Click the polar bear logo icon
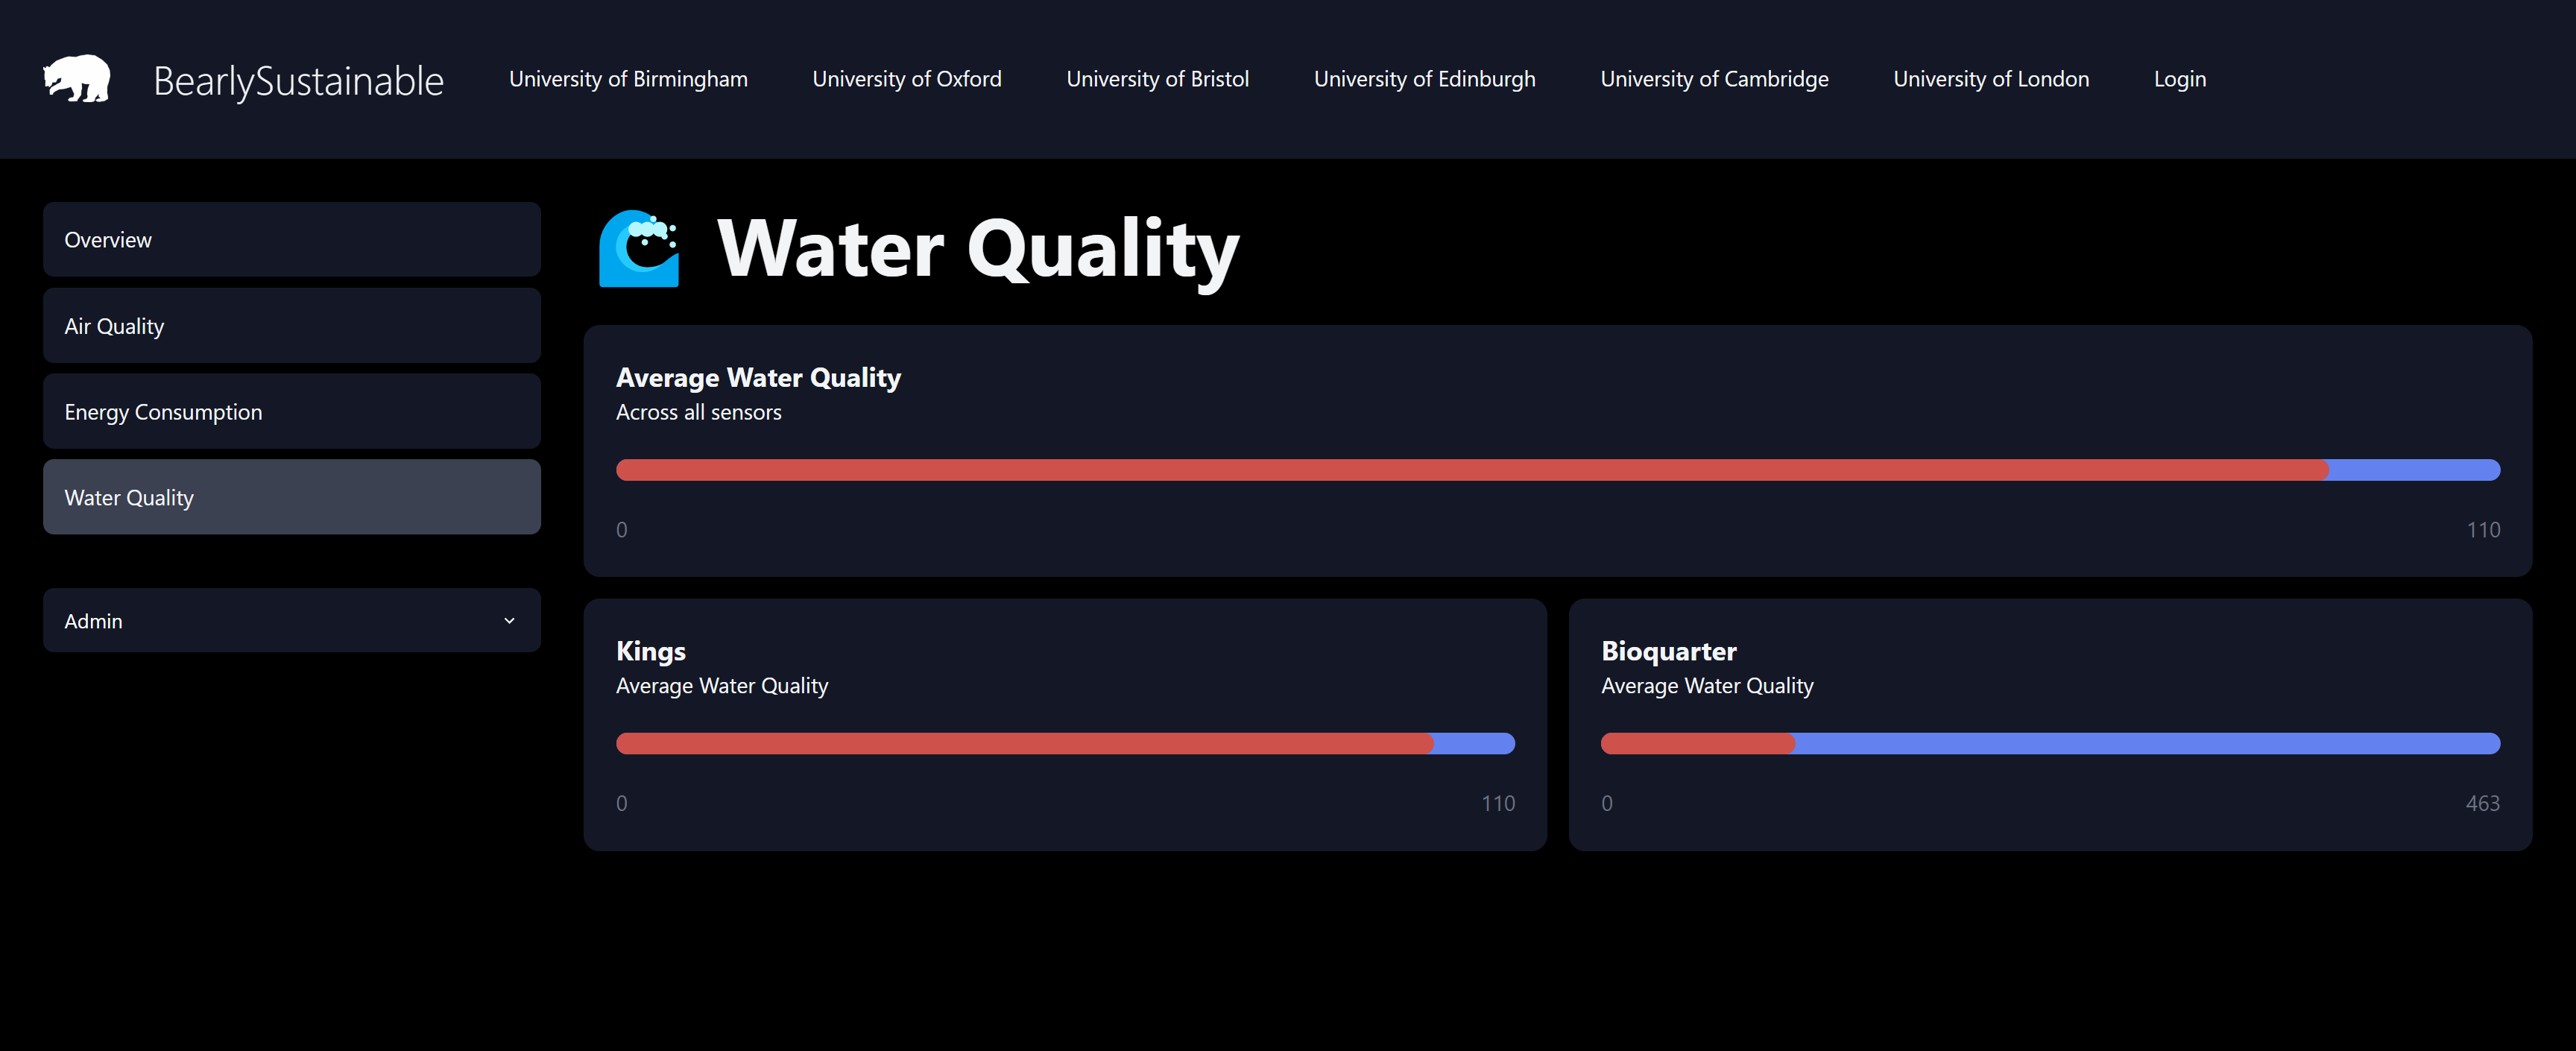This screenshot has height=1051, width=2576. (77, 79)
